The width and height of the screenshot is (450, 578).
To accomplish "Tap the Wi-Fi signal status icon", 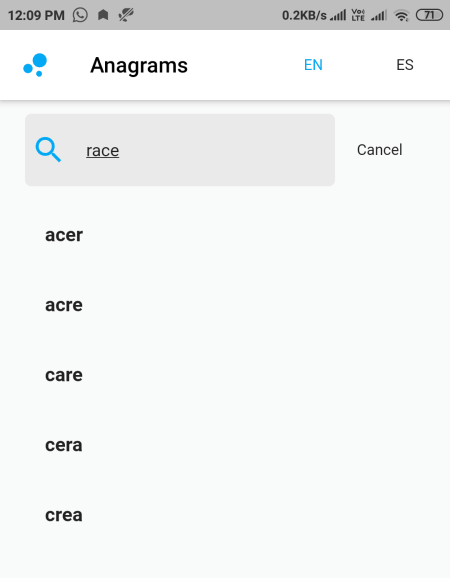I will (401, 15).
